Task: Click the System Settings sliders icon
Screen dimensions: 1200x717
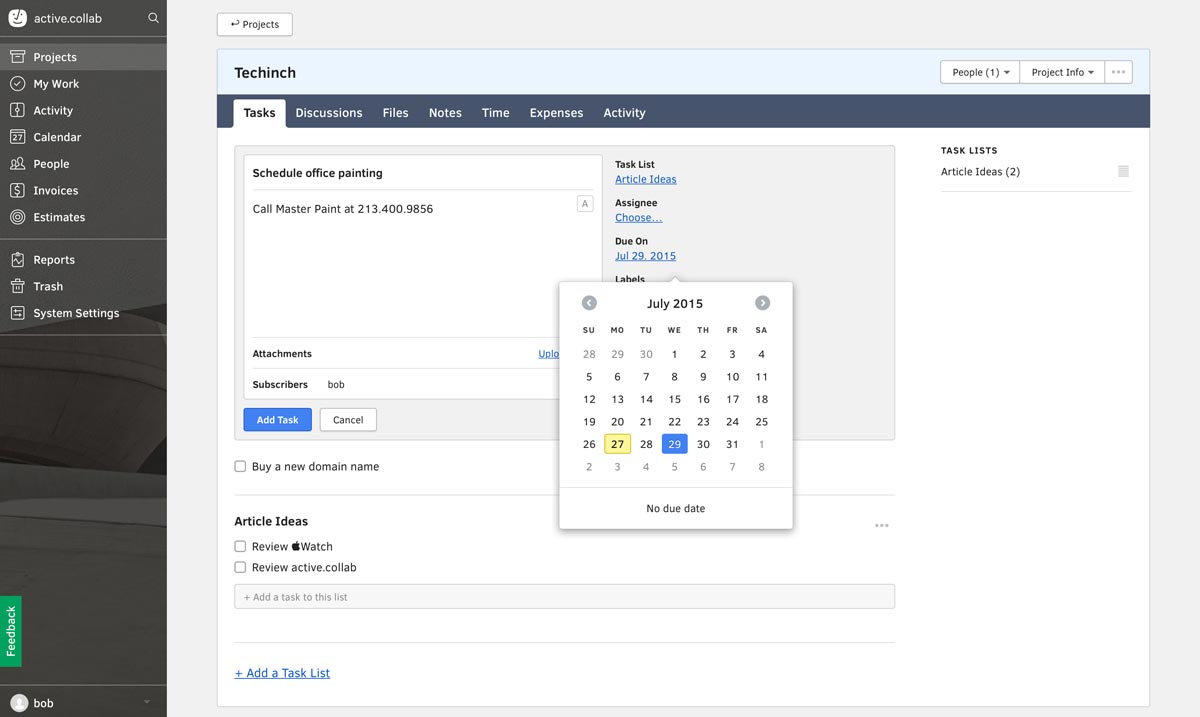Action: coord(17,313)
